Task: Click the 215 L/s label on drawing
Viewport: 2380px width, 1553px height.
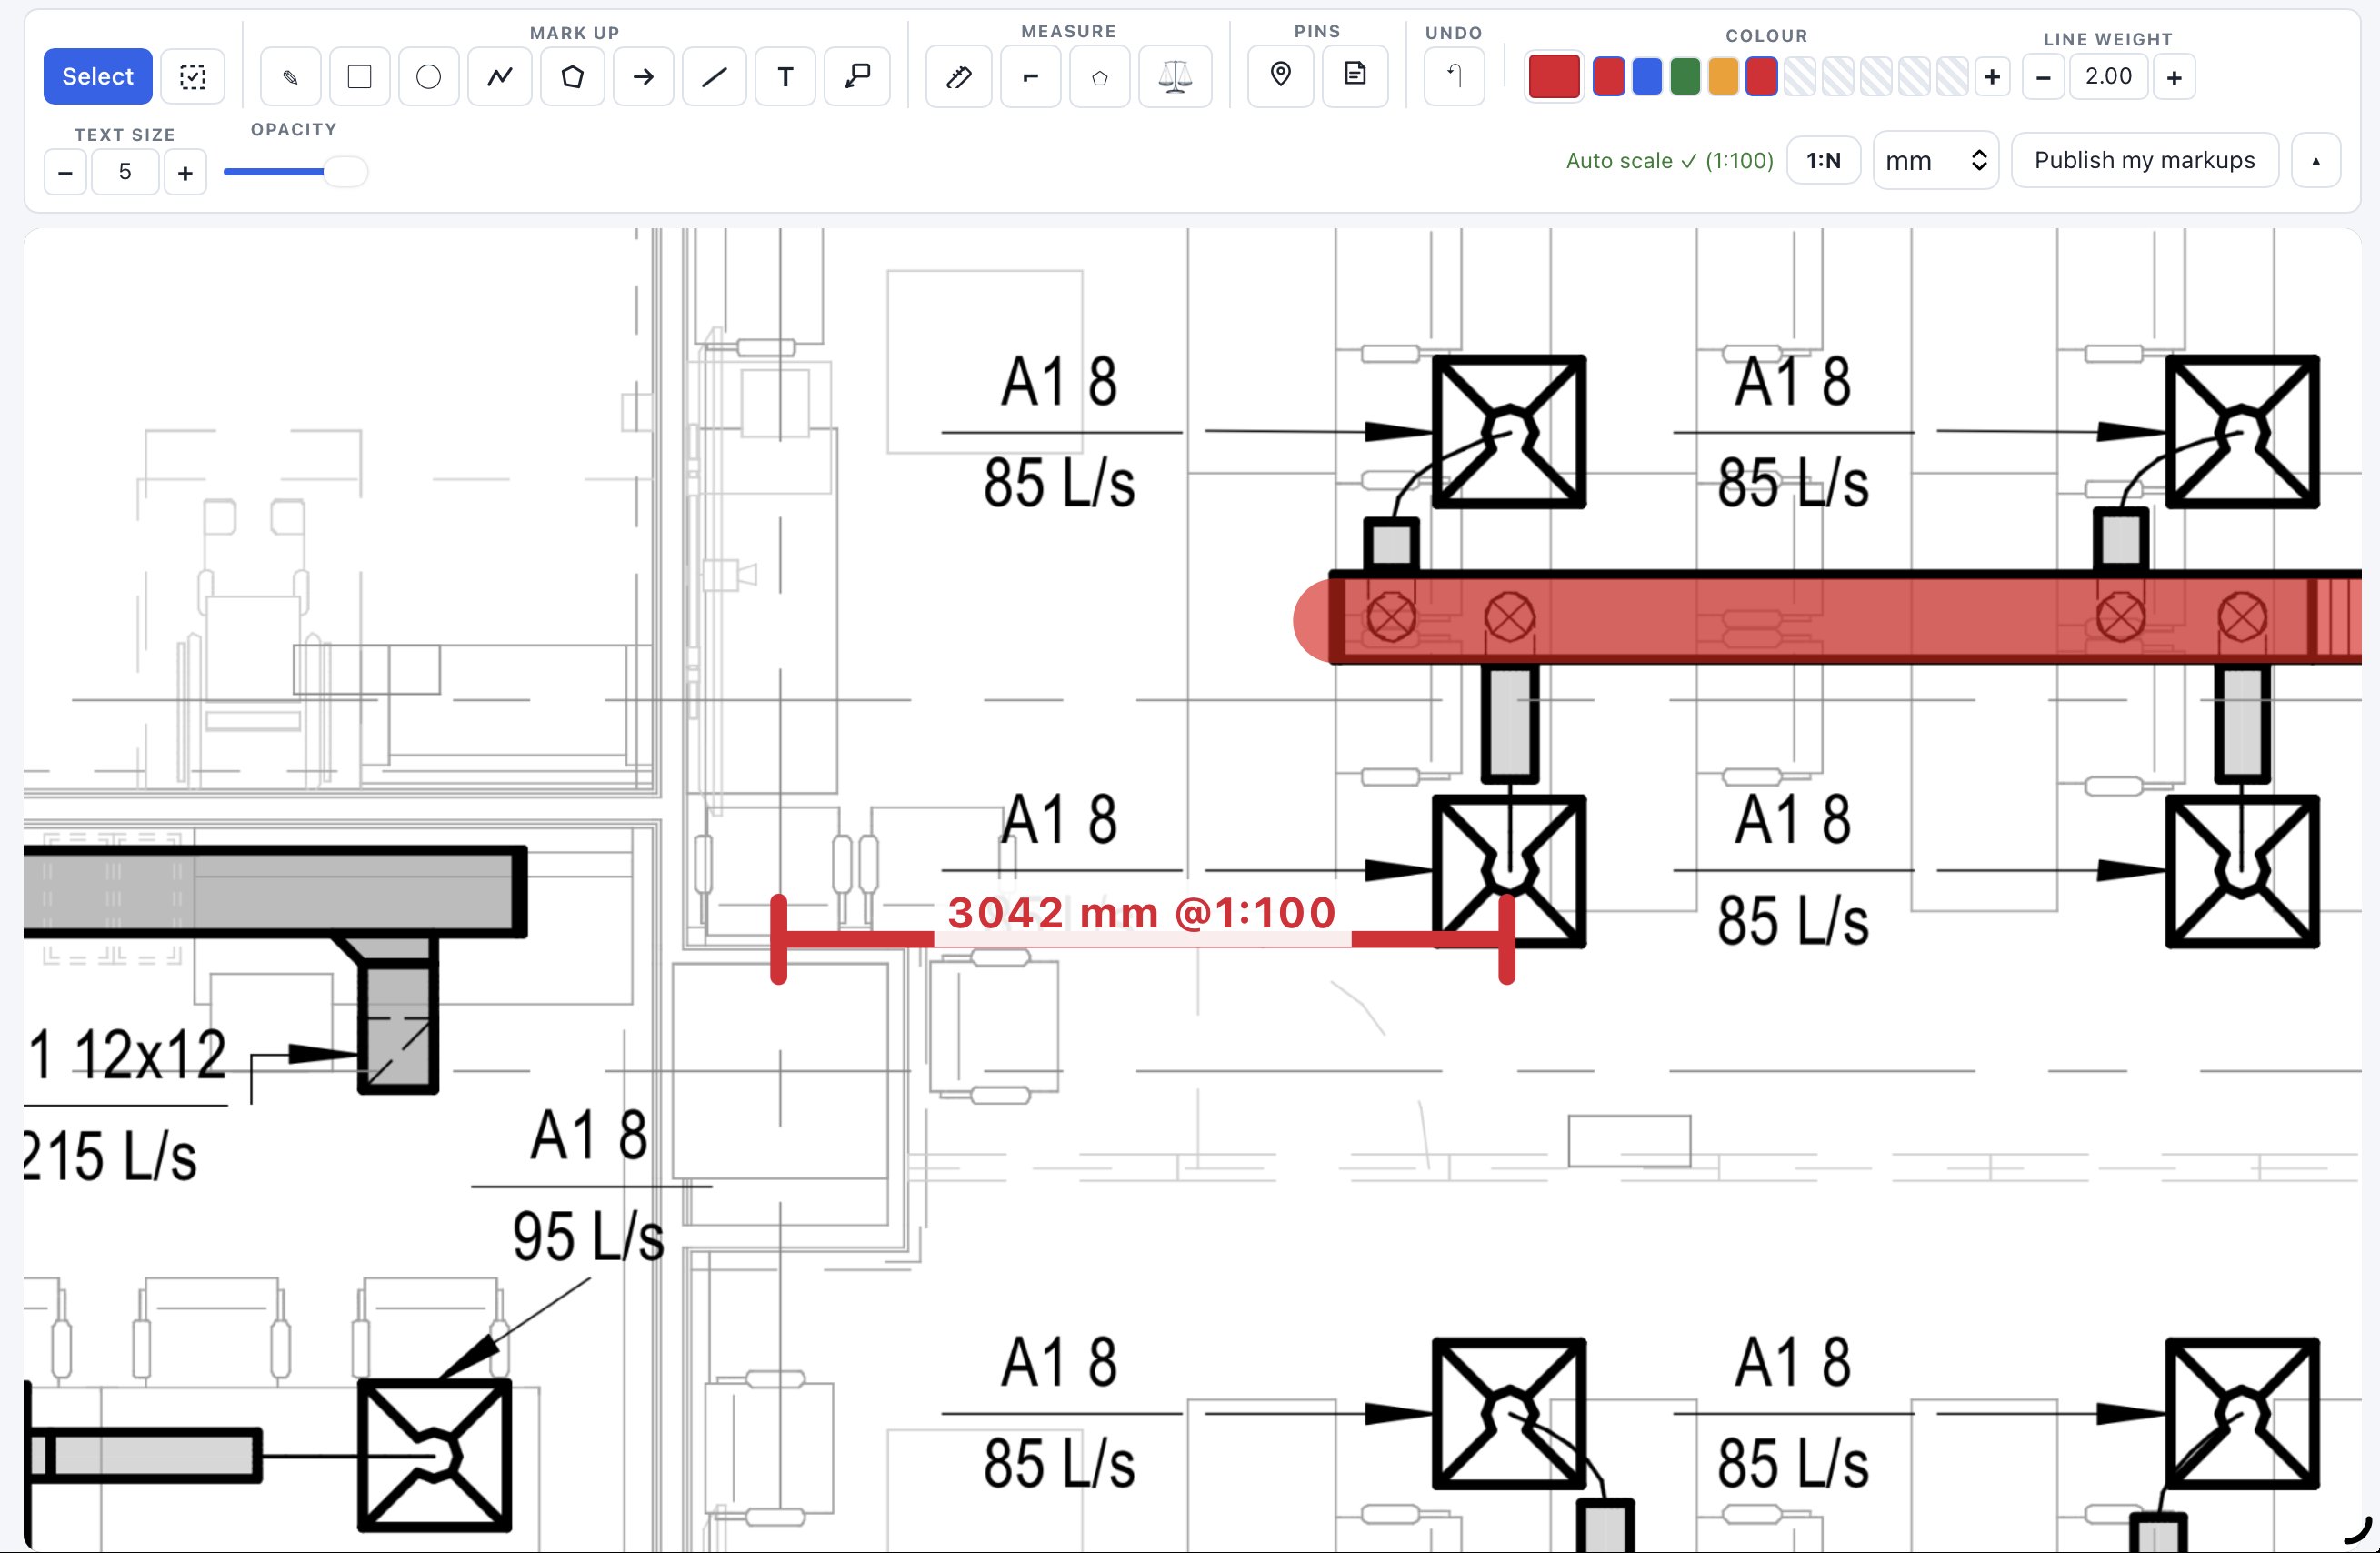Action: [109, 1156]
